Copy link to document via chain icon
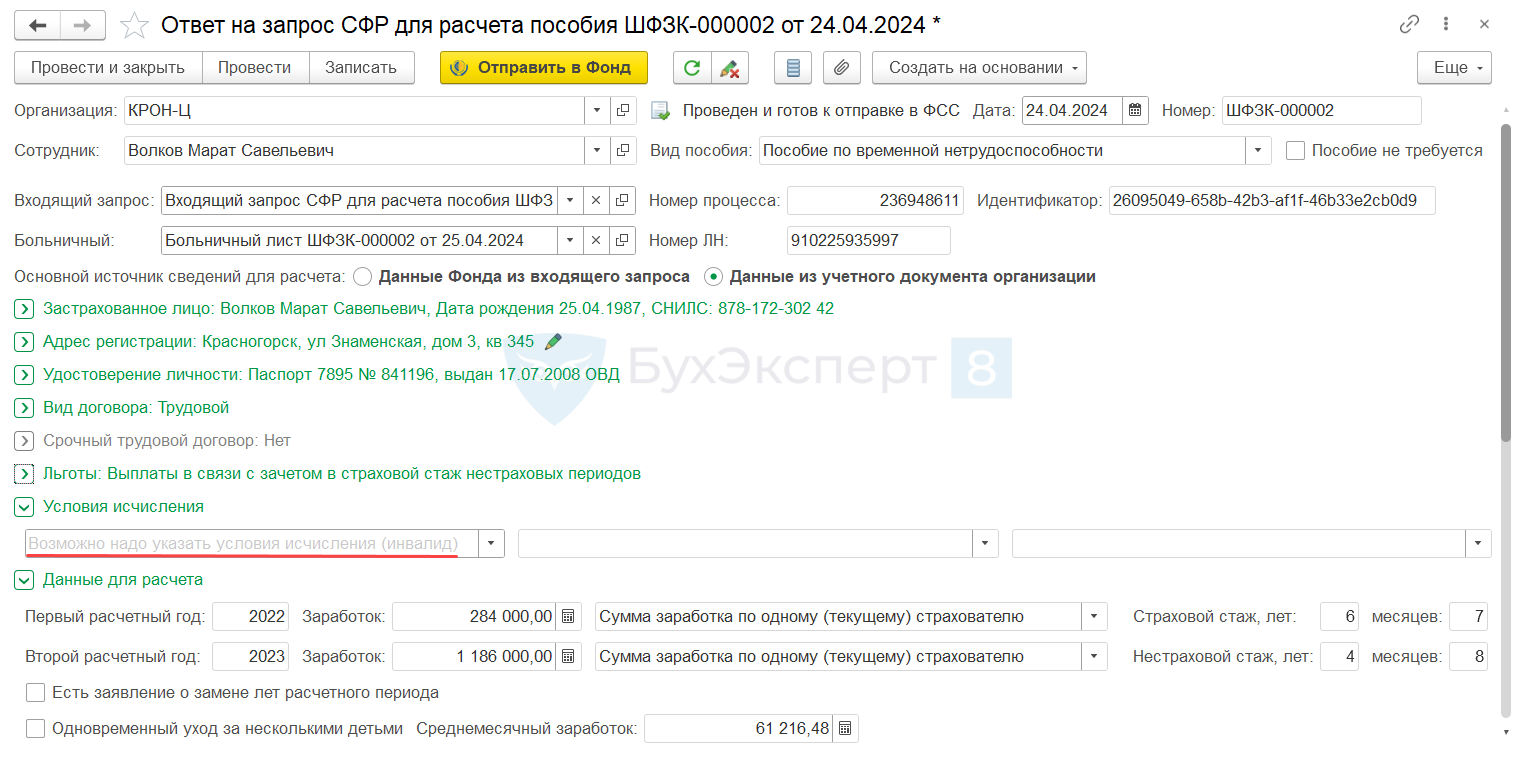This screenshot has width=1514, height=760. click(x=1409, y=25)
